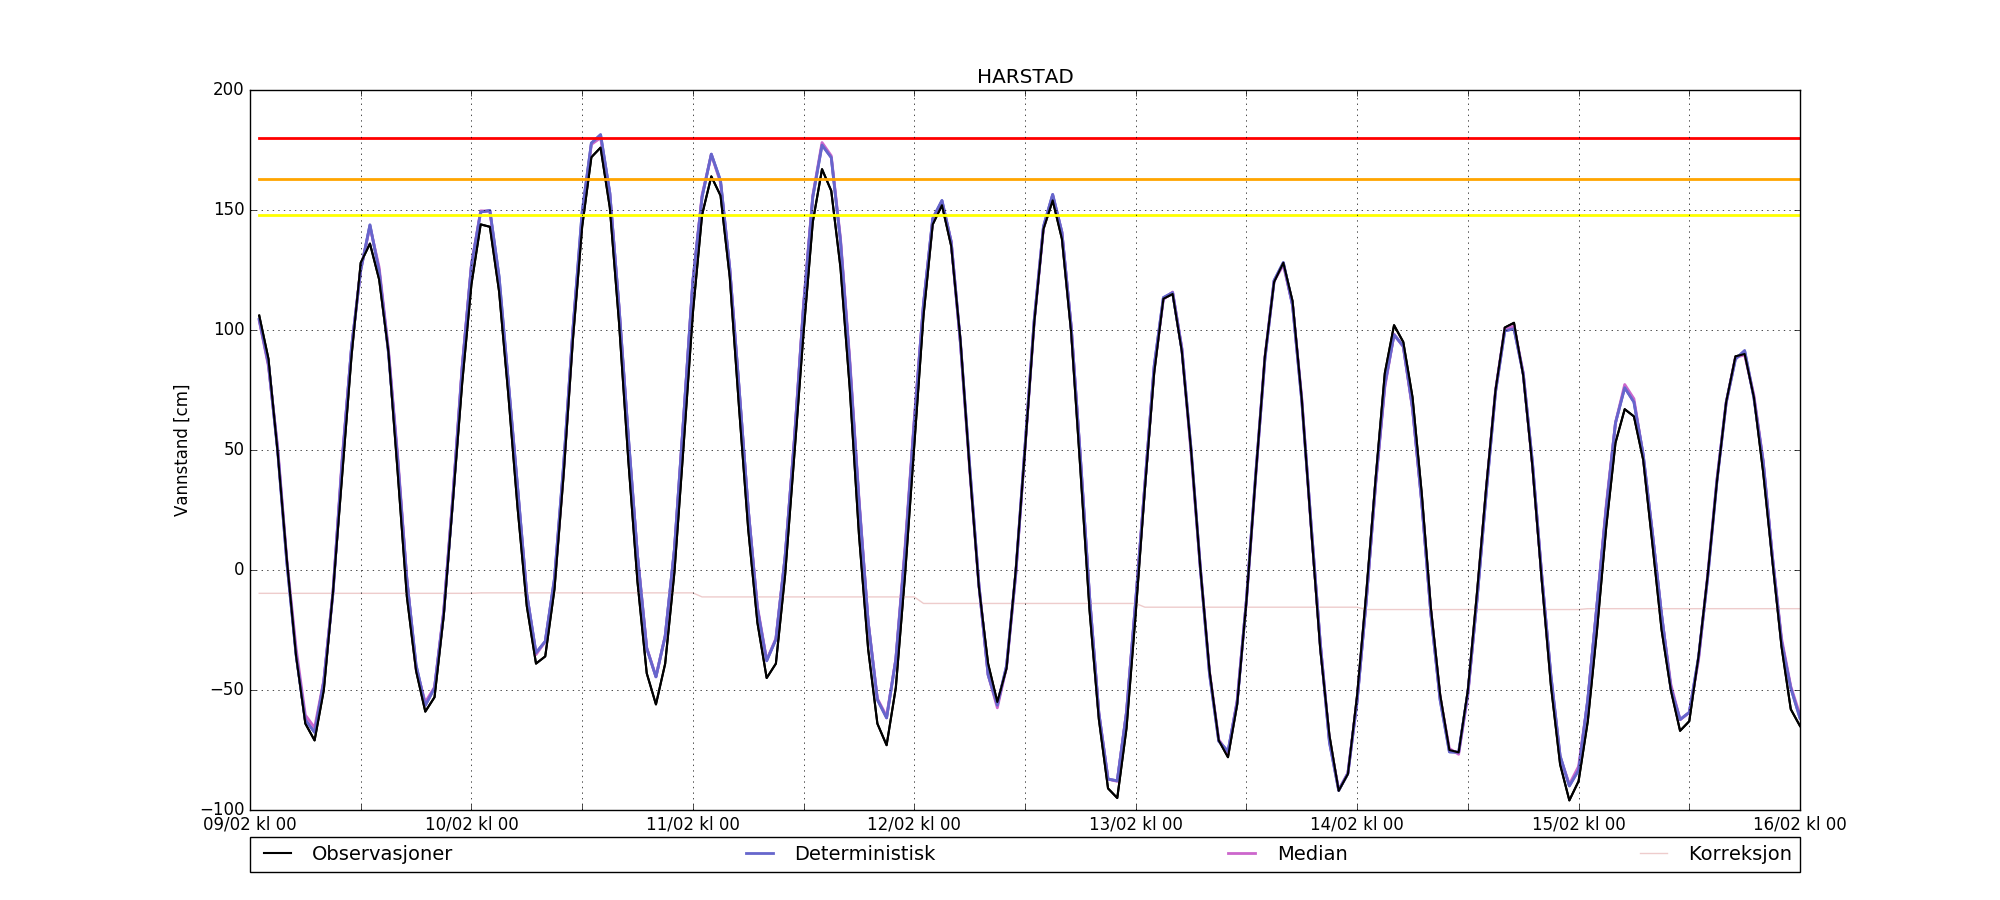Click the 09/02 kl 00 date tick label
Image resolution: width=2000 pixels, height=900 pixels.
250,825
